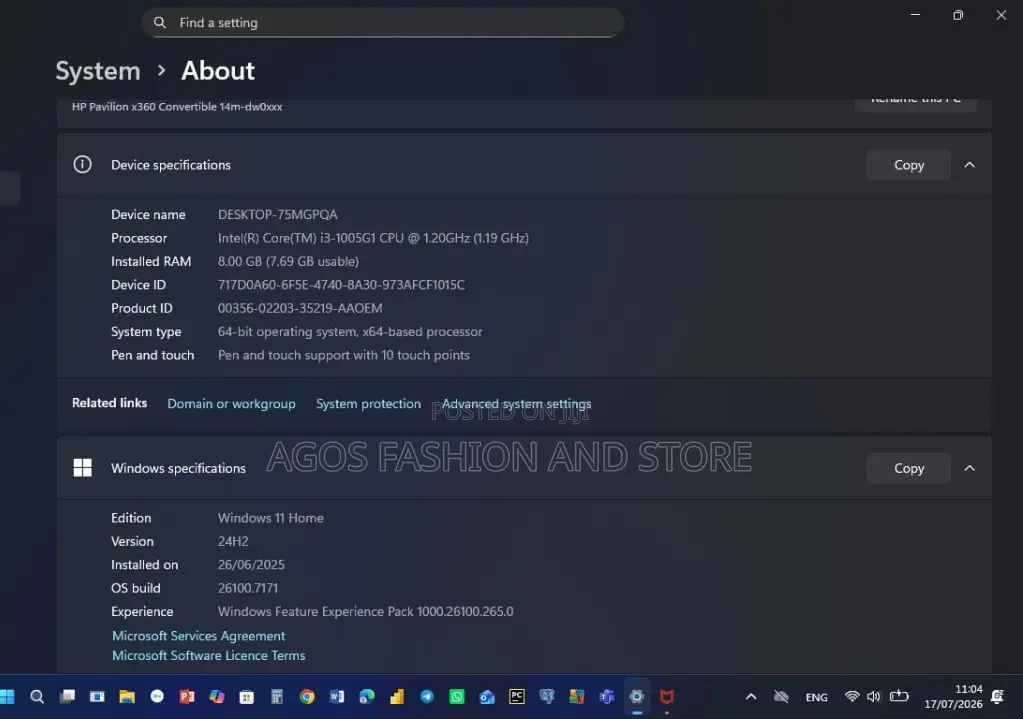1023x719 pixels.
Task: Select OS build 26100.7171
Action: pos(248,589)
